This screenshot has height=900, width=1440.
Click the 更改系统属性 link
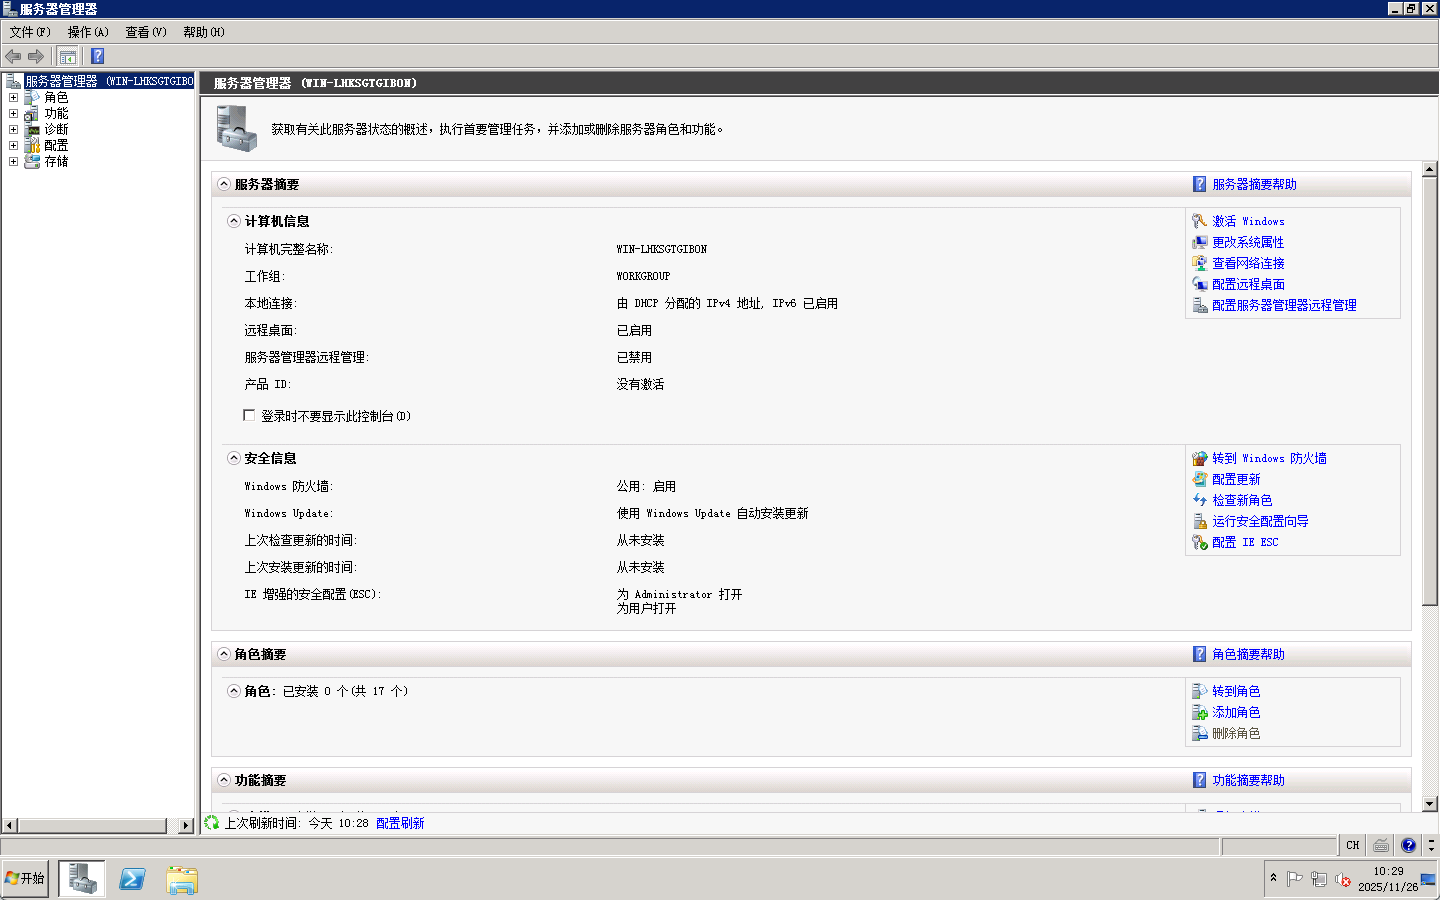click(1248, 242)
